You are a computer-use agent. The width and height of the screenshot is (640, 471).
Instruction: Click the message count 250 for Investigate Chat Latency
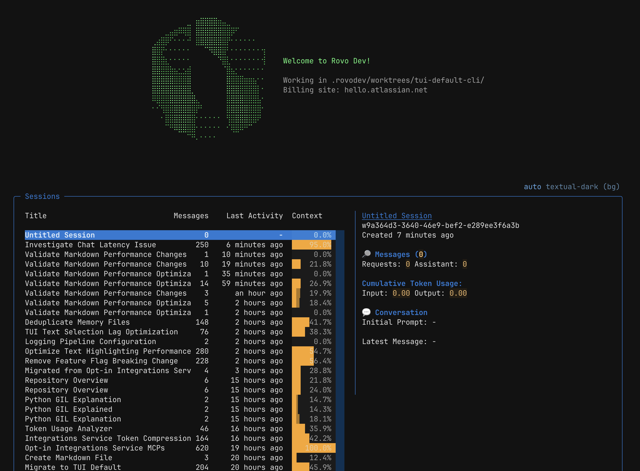(202, 245)
